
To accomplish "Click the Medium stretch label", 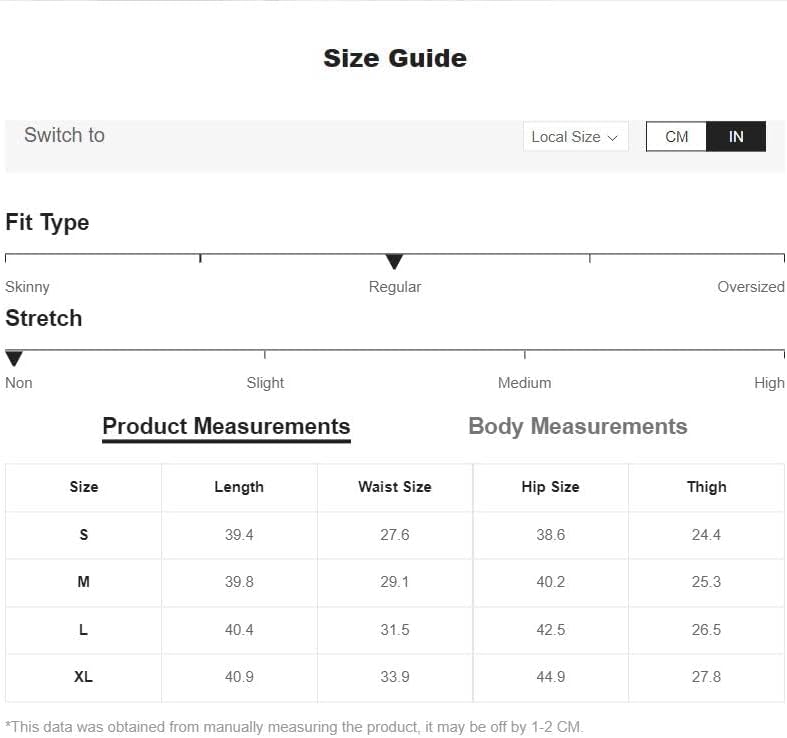I will coord(524,383).
